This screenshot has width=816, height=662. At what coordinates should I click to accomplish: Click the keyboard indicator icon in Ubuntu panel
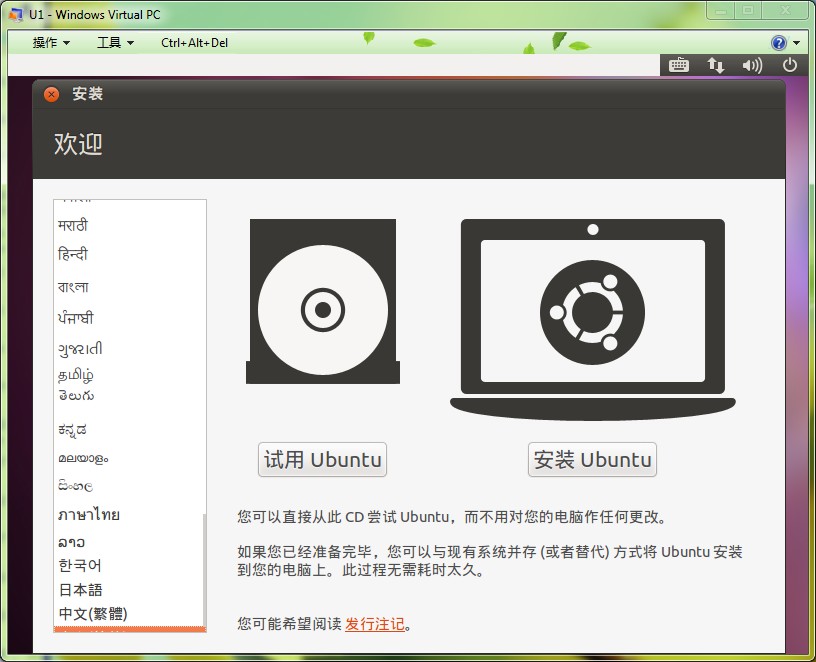tap(679, 65)
